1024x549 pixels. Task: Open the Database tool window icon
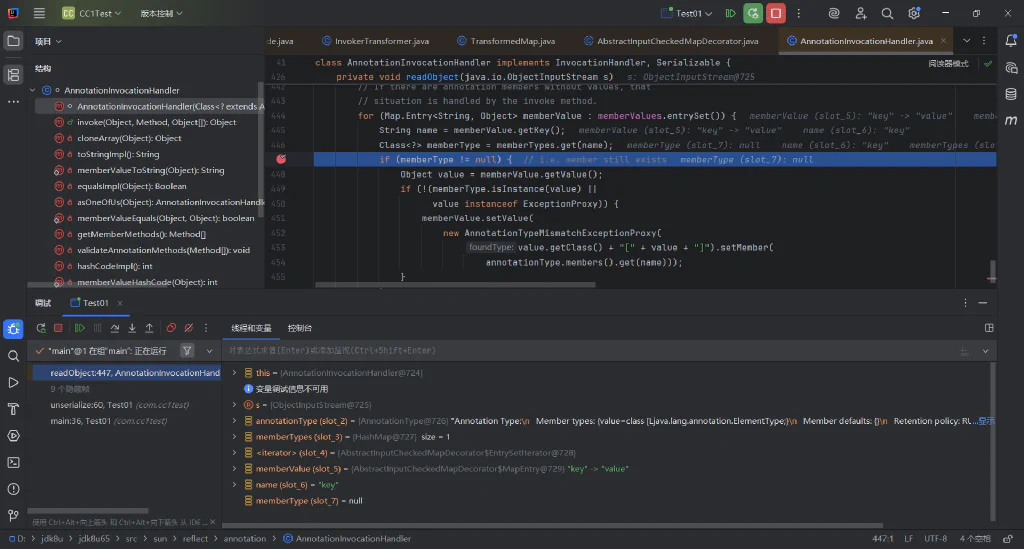[x=1010, y=94]
